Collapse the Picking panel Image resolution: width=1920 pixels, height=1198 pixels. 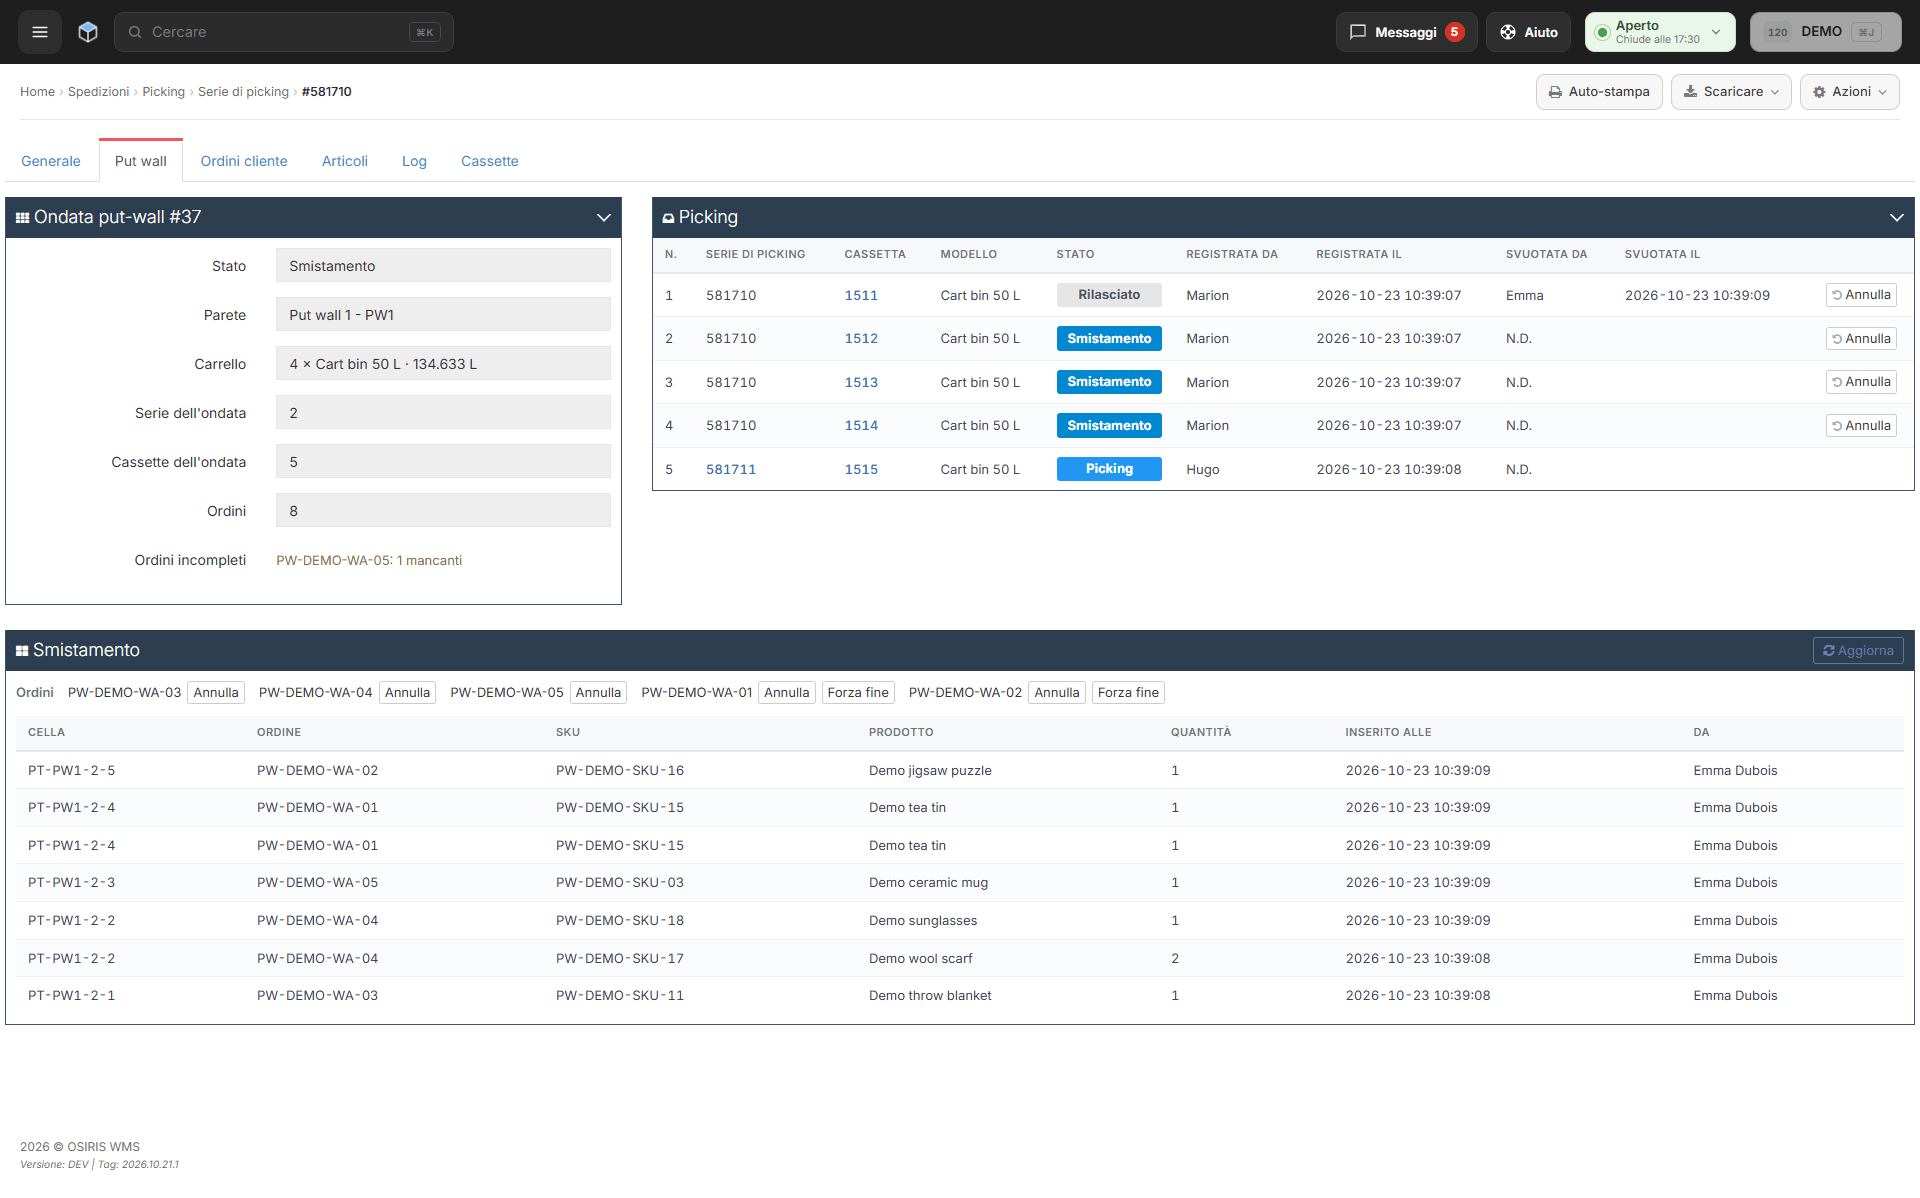[x=1896, y=218]
